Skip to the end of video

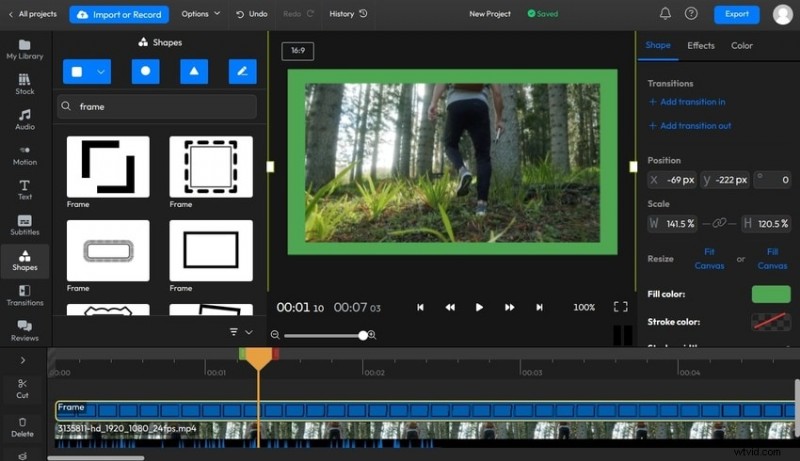pyautogui.click(x=539, y=308)
